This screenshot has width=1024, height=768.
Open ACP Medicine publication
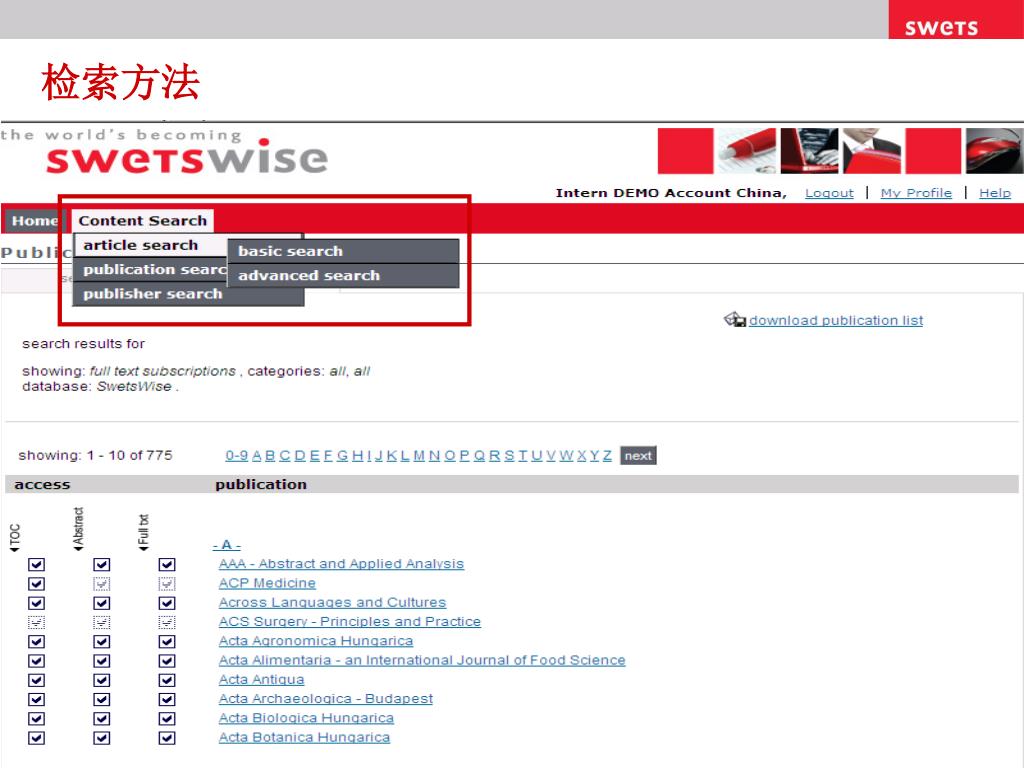point(267,583)
